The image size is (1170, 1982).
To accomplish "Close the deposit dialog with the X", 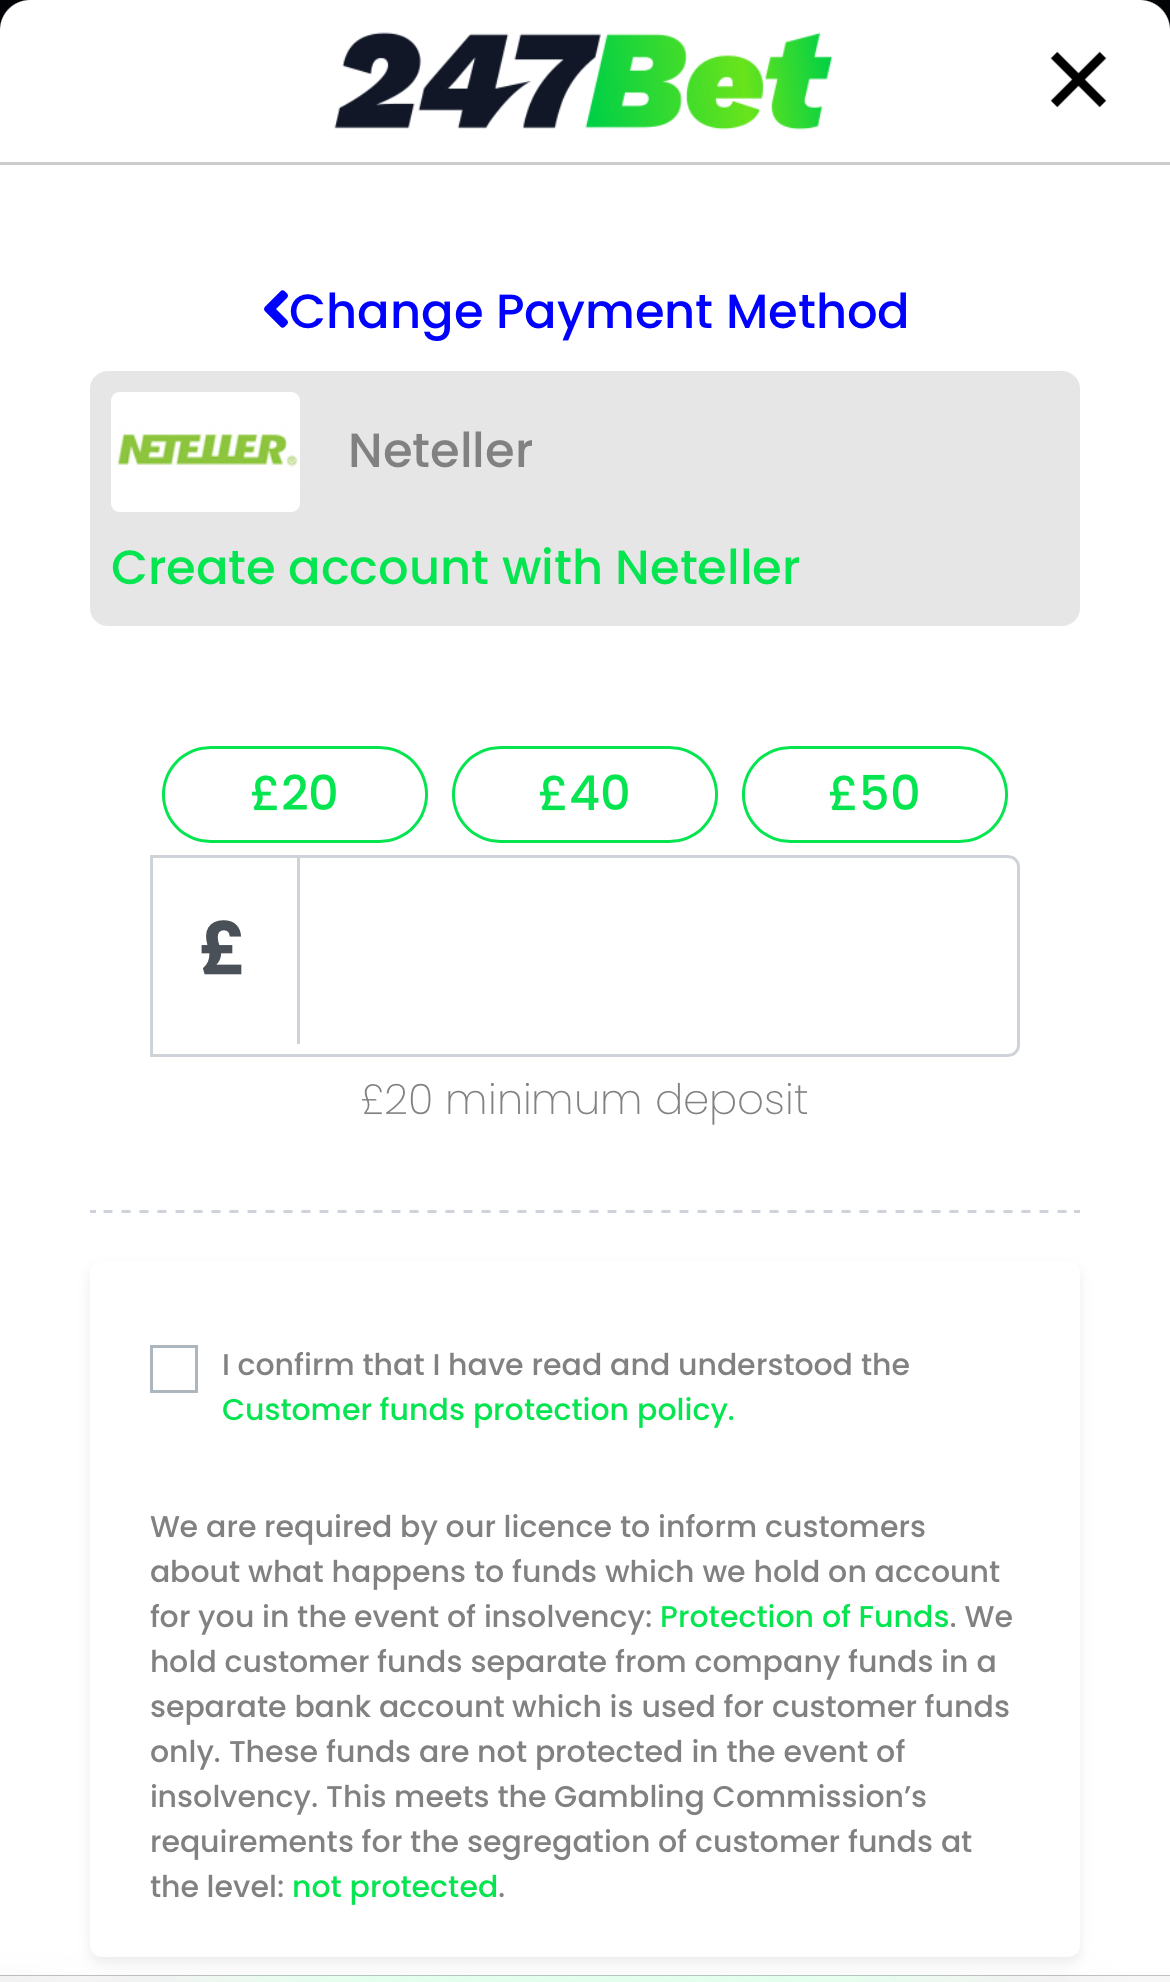I will pos(1078,80).
